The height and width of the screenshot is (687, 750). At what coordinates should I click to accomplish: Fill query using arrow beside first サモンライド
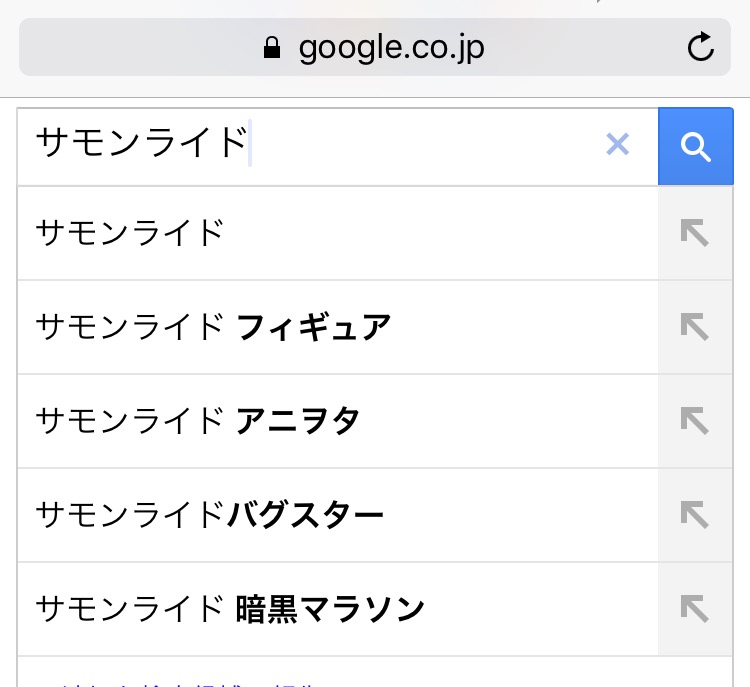pos(693,233)
